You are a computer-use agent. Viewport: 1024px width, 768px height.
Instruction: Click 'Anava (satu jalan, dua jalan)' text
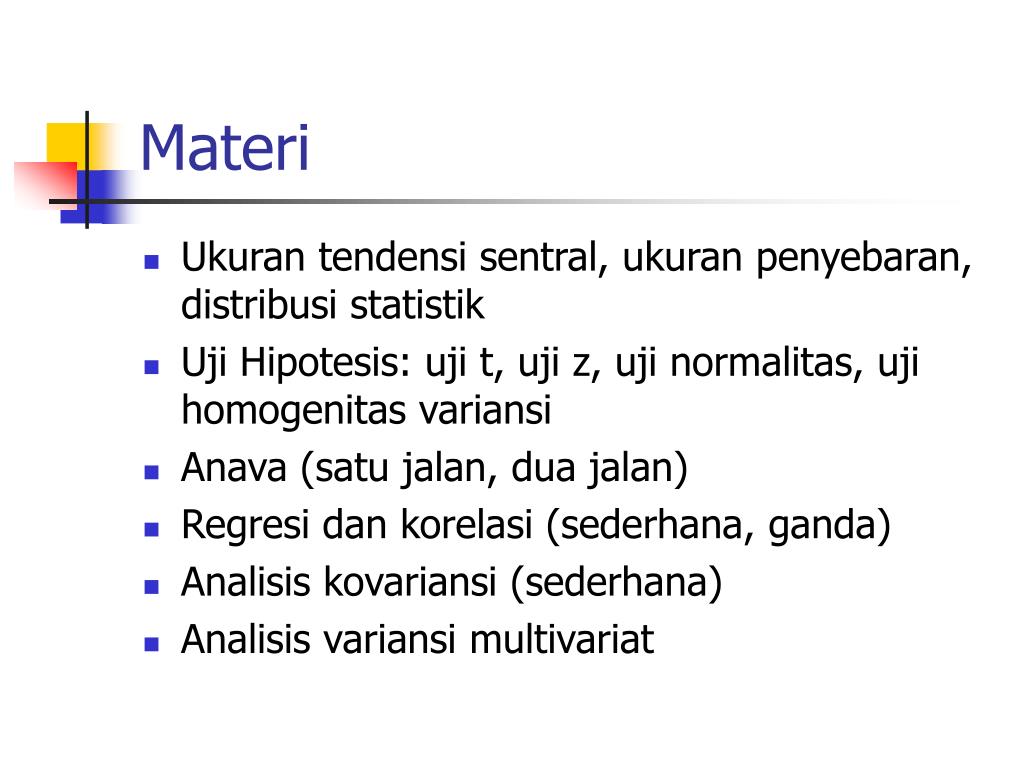(x=435, y=469)
